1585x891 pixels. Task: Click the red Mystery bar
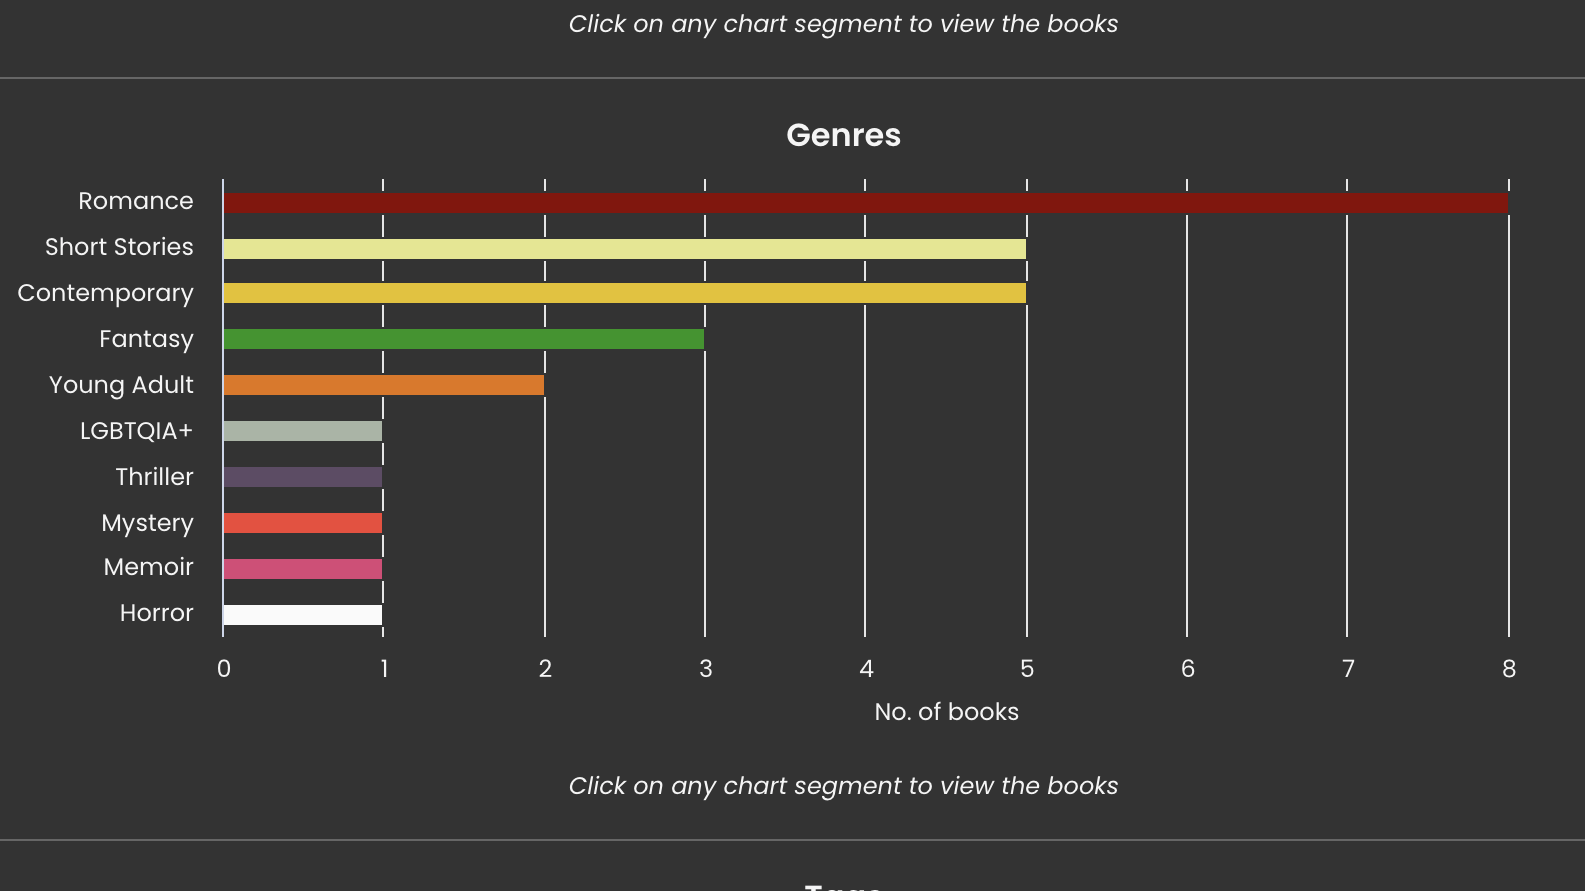click(x=302, y=523)
